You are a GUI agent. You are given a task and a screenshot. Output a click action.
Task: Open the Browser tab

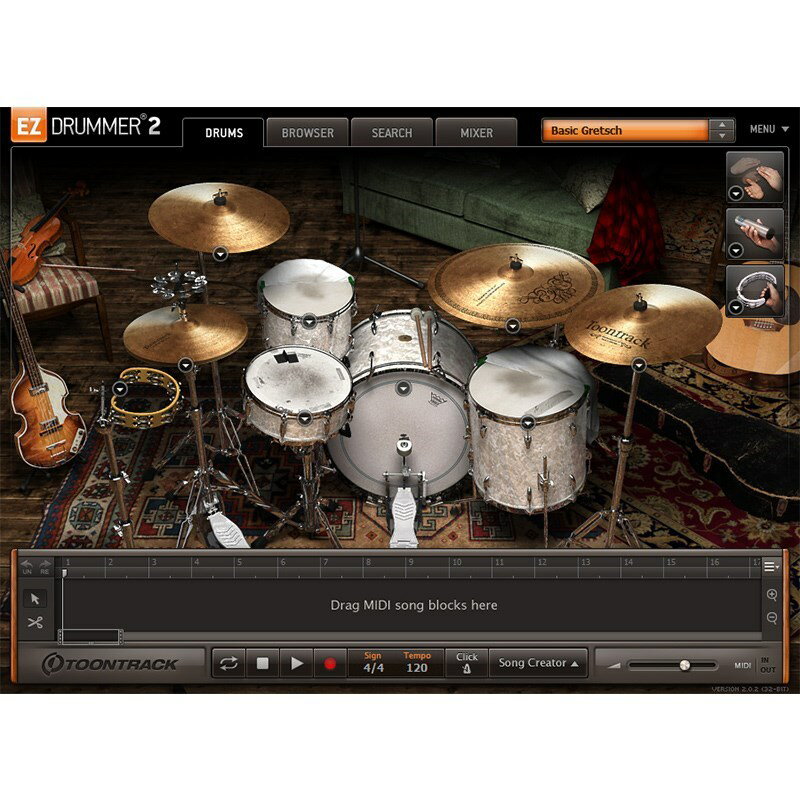307,133
